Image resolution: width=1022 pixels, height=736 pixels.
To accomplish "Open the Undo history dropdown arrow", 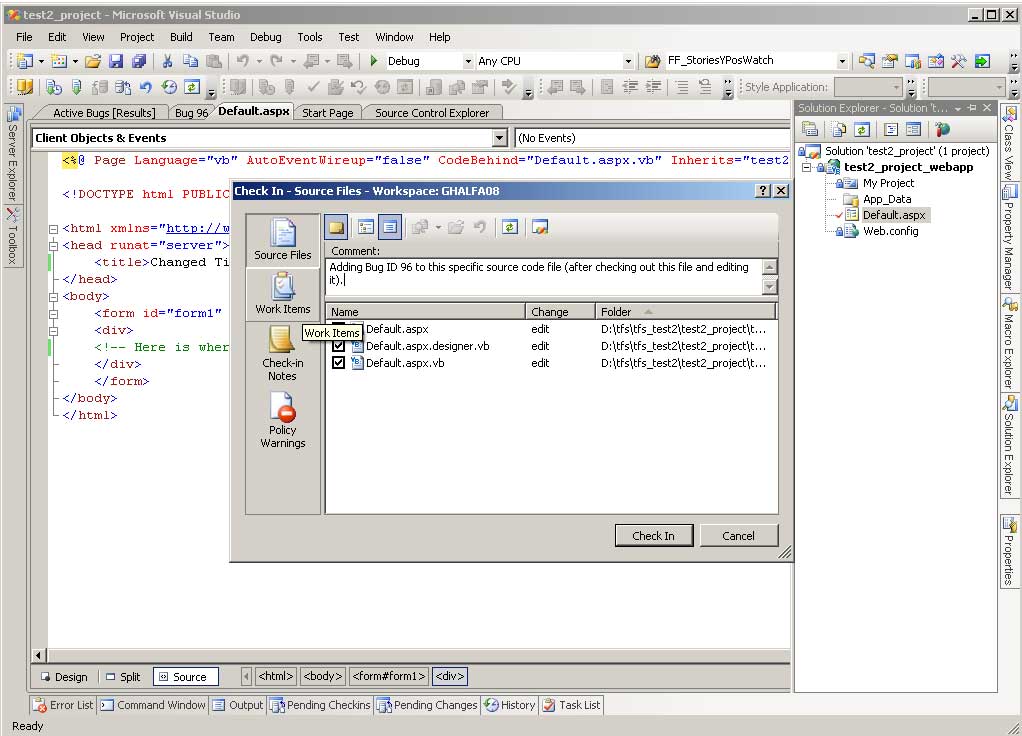I will pos(259,61).
